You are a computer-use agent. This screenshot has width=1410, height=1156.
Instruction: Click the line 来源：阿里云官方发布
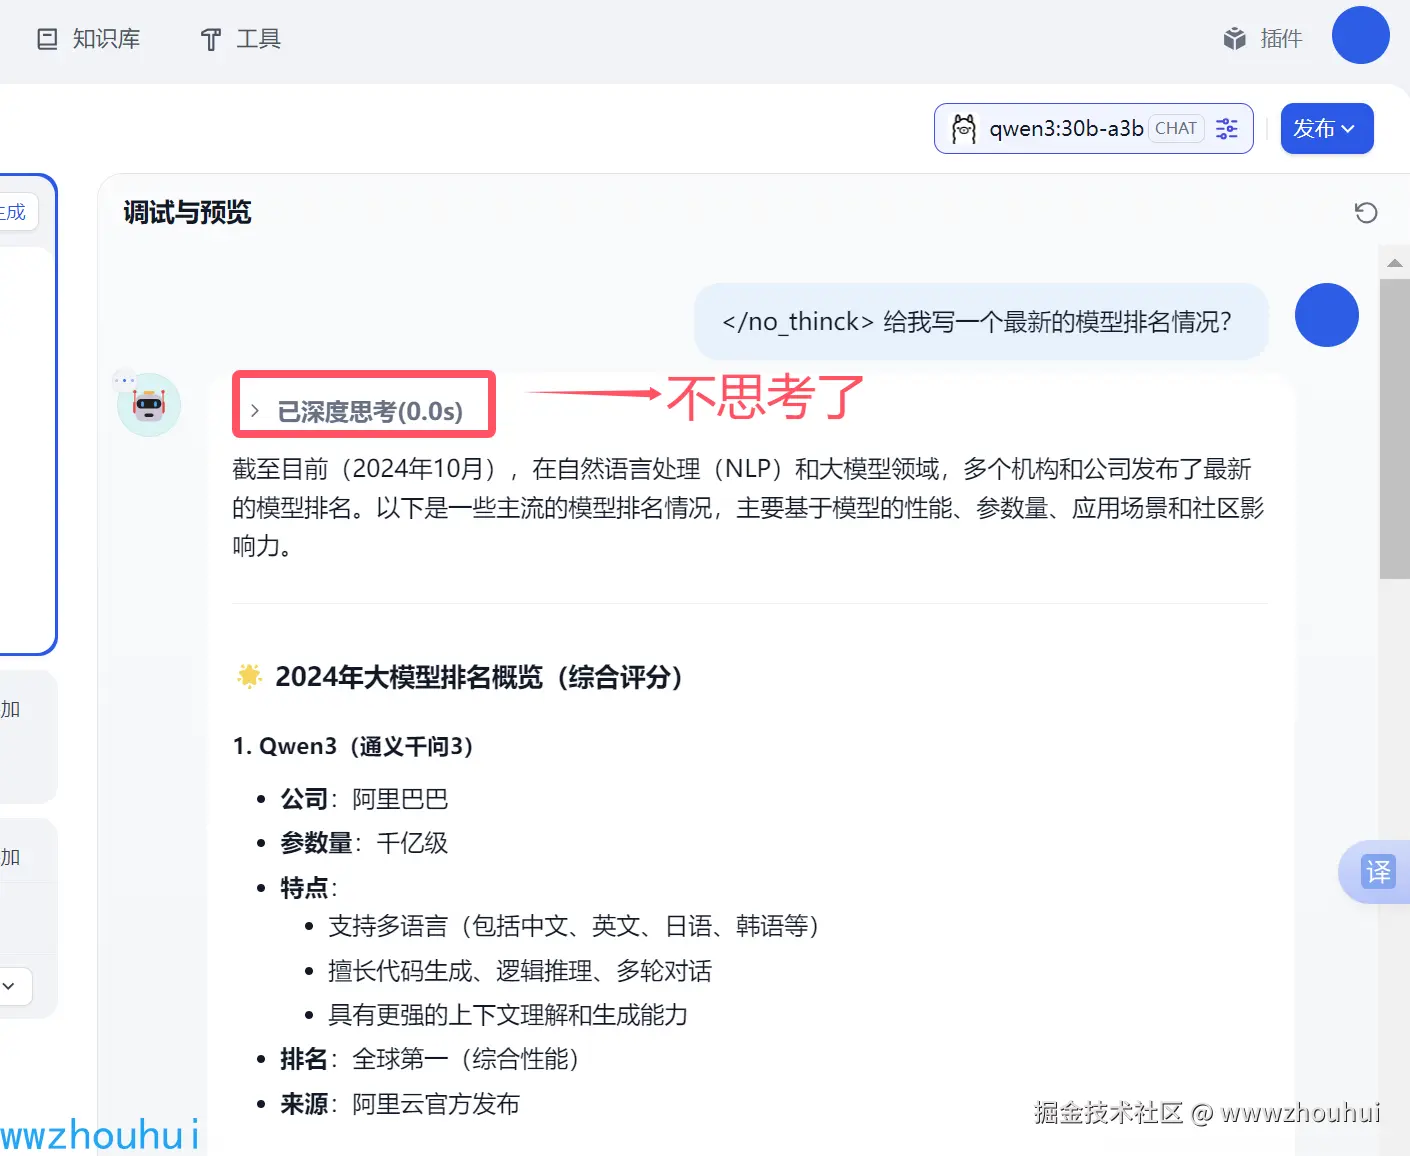click(400, 1104)
